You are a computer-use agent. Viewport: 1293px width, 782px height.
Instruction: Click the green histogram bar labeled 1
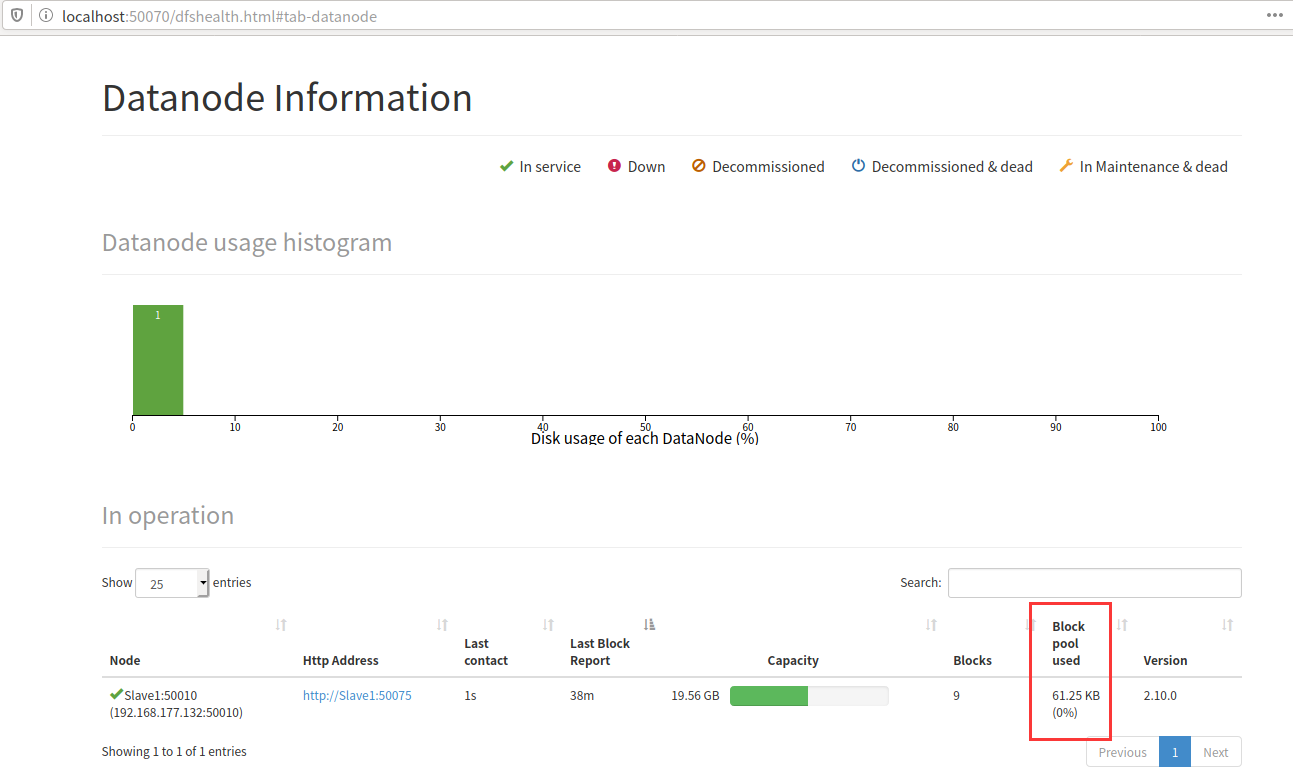click(x=158, y=360)
